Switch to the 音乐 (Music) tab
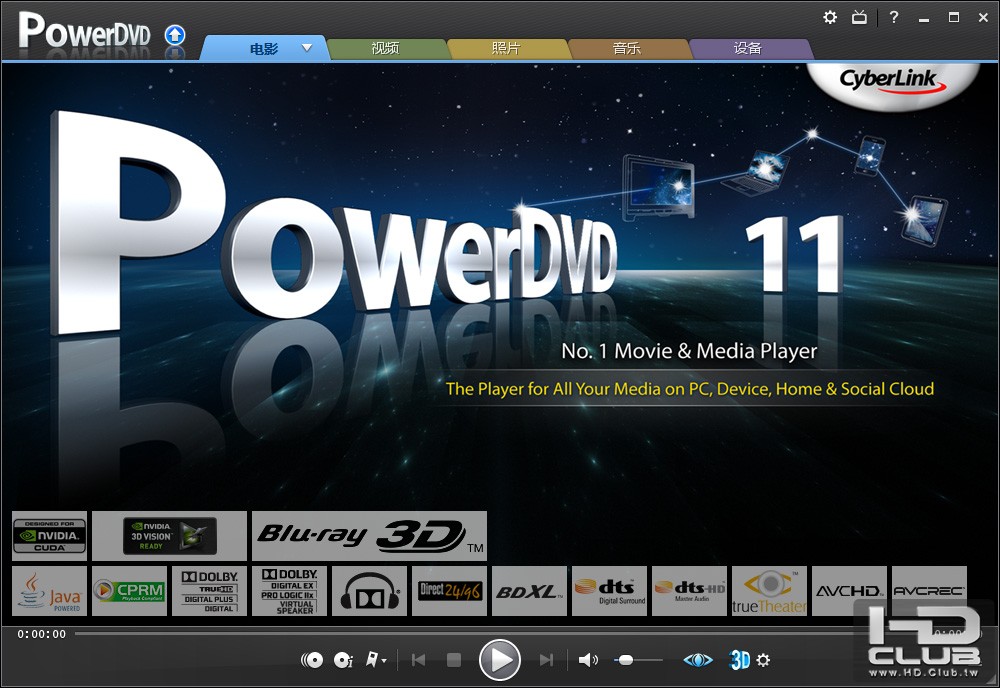This screenshot has width=1000, height=688. coord(626,48)
